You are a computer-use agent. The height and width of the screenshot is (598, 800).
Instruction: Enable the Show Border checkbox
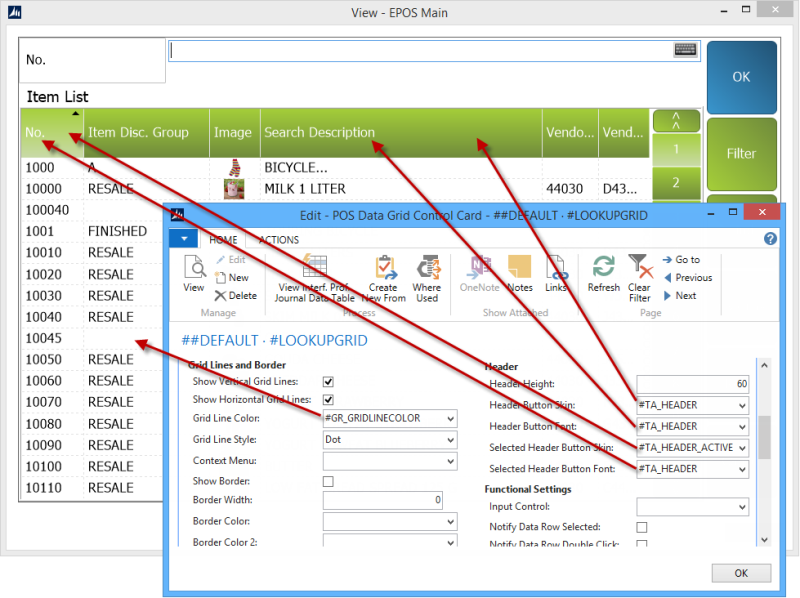tap(328, 481)
